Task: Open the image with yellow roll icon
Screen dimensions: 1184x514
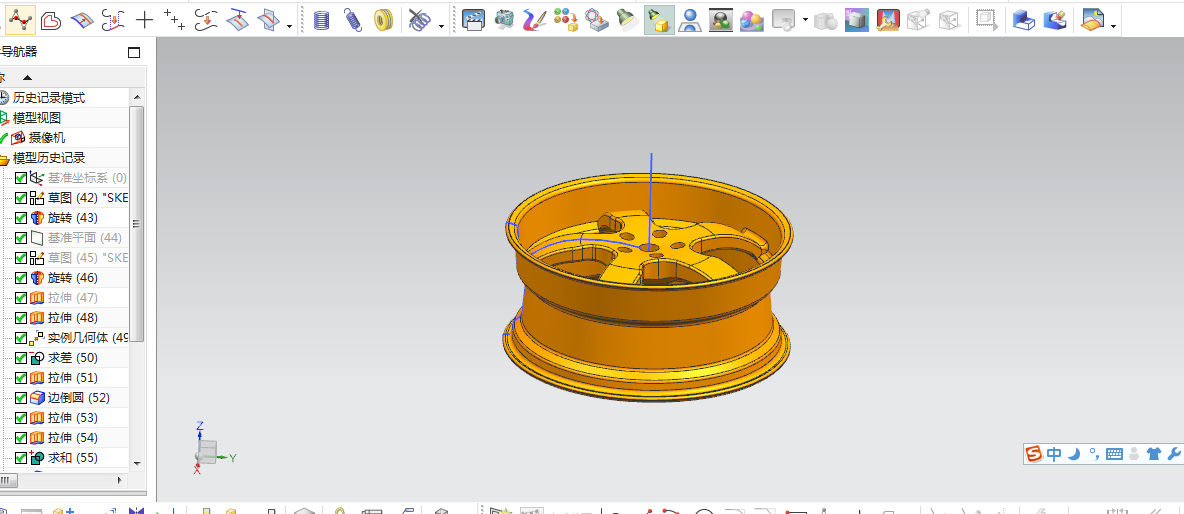Action: (1091, 20)
